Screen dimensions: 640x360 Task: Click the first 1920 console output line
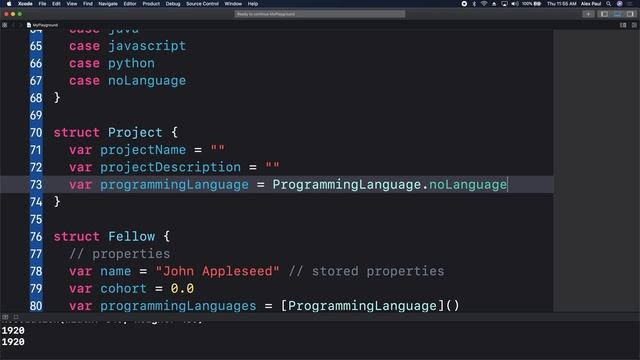pos(13,331)
